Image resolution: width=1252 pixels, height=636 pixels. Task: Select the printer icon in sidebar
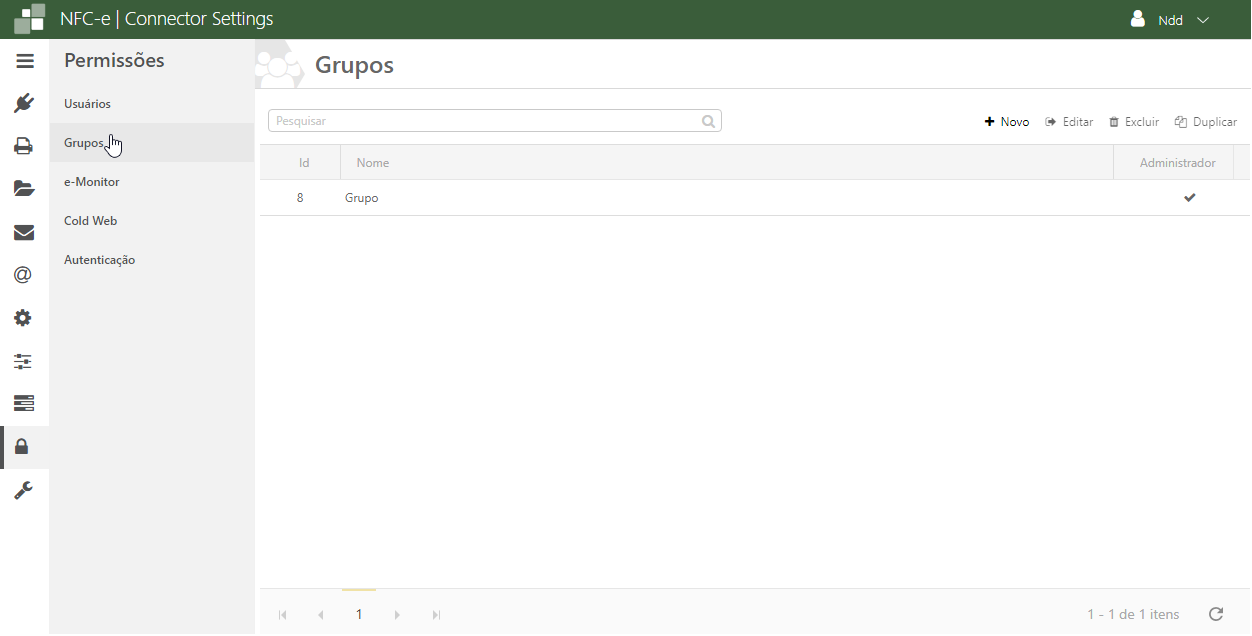click(x=24, y=146)
